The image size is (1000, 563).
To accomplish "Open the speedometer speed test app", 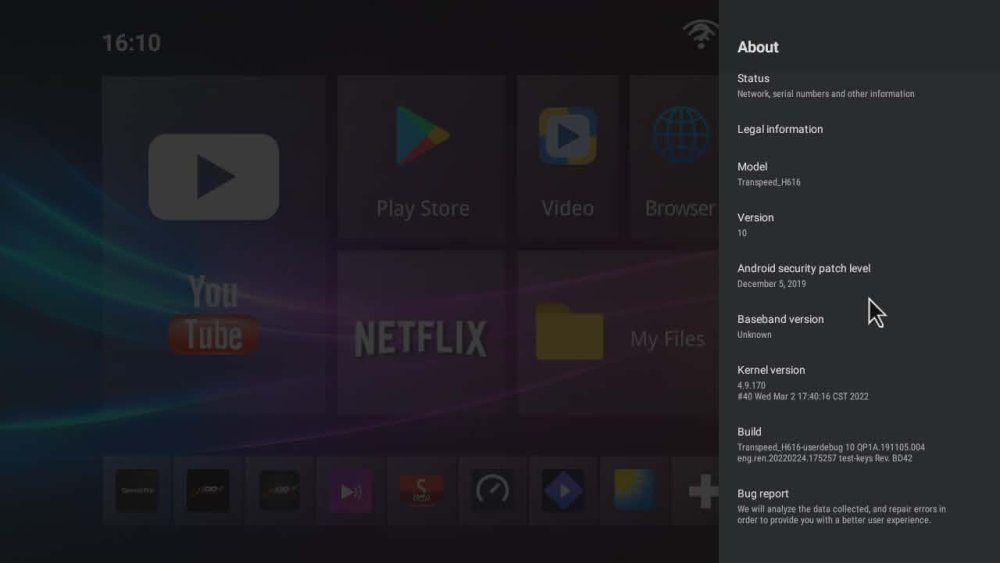I will coord(492,490).
